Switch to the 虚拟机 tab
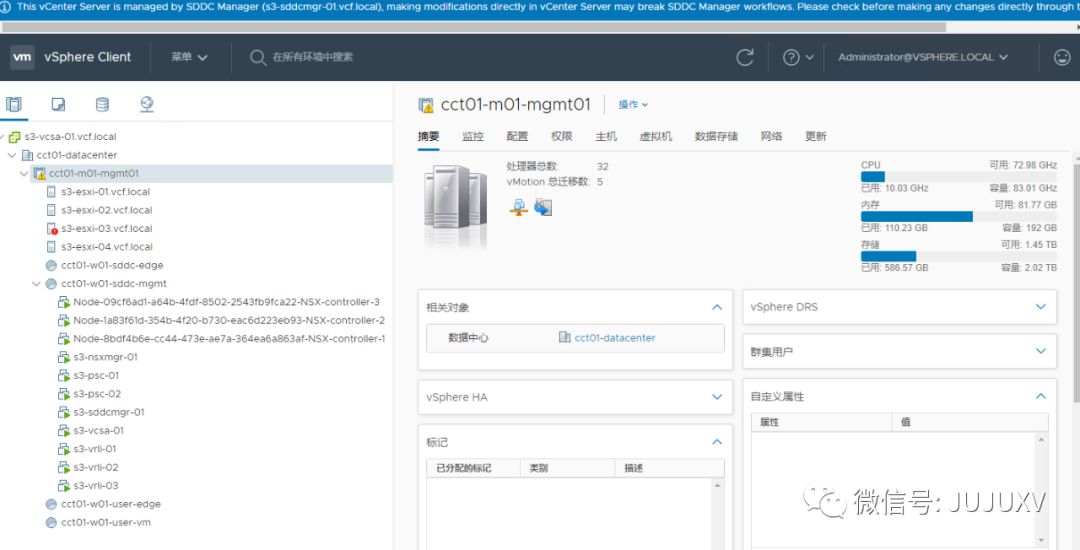Screen dimensions: 1080x550 (x=656, y=136)
